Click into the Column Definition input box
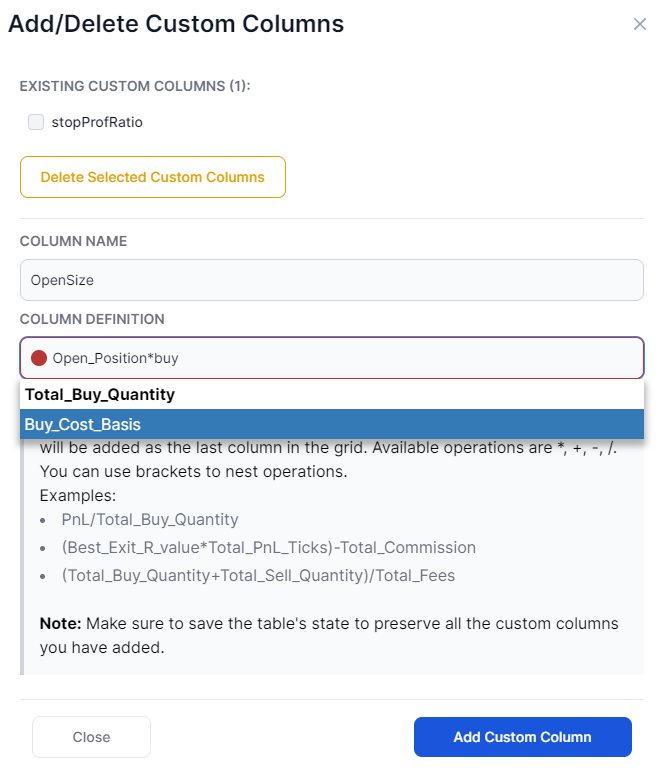The height and width of the screenshot is (770, 662). click(331, 358)
